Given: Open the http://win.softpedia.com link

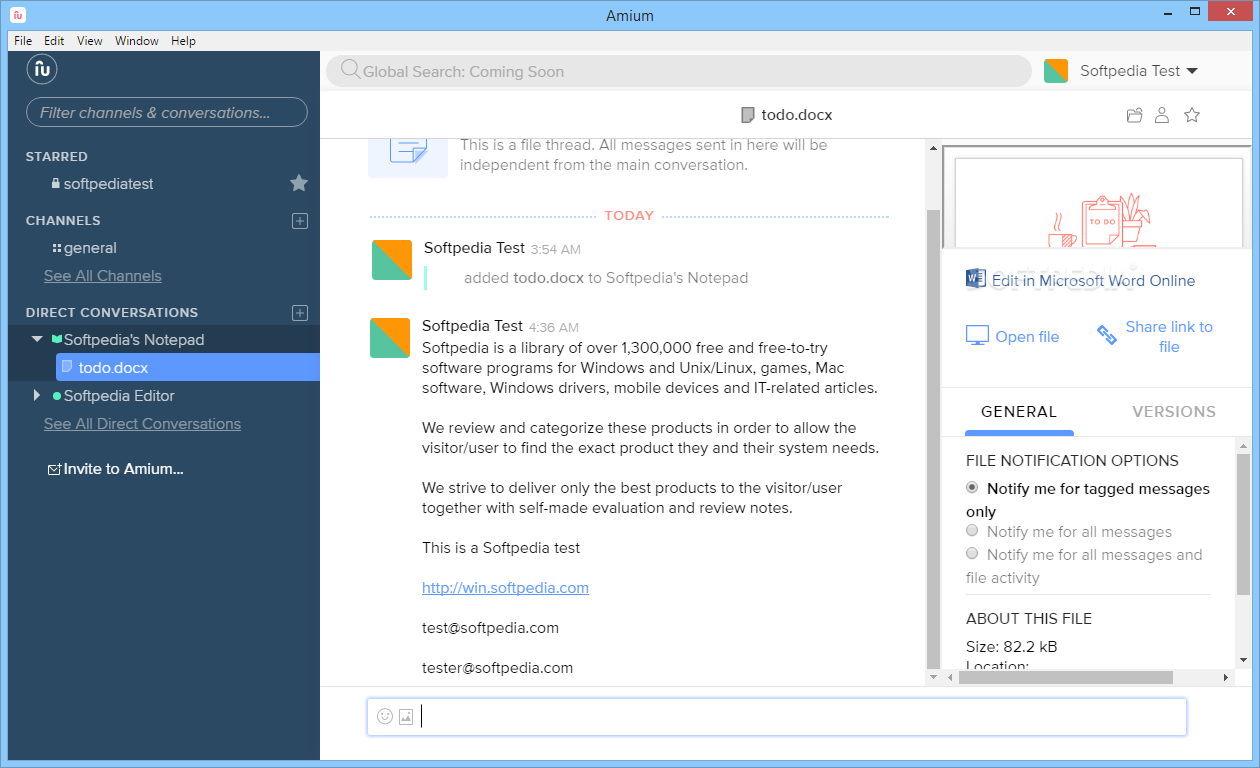Looking at the screenshot, I should 505,588.
